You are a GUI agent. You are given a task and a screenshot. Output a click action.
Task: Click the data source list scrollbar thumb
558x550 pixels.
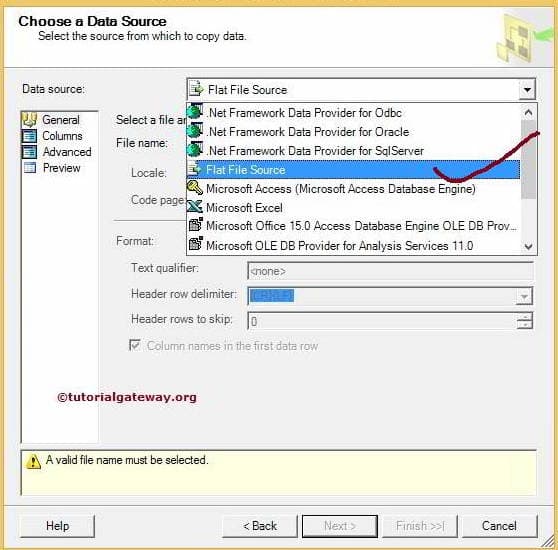[x=528, y=159]
